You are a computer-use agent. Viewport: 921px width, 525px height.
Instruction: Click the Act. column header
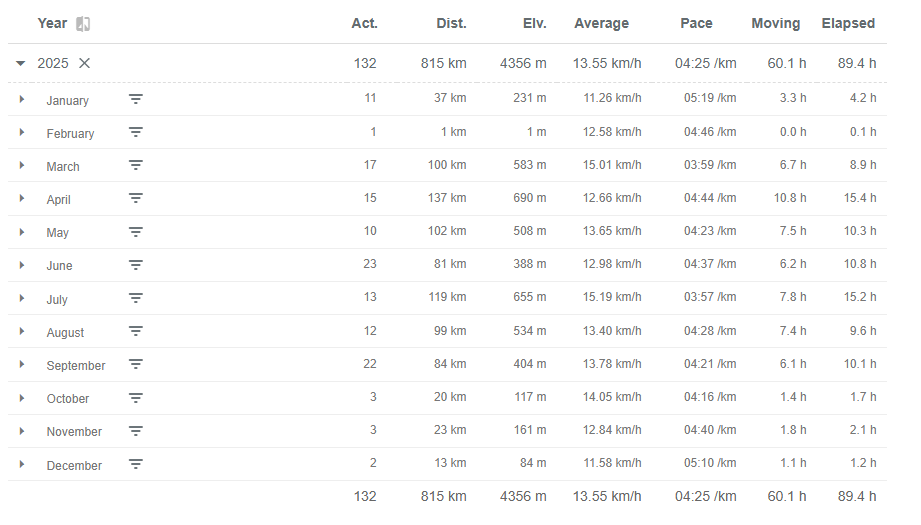[364, 23]
